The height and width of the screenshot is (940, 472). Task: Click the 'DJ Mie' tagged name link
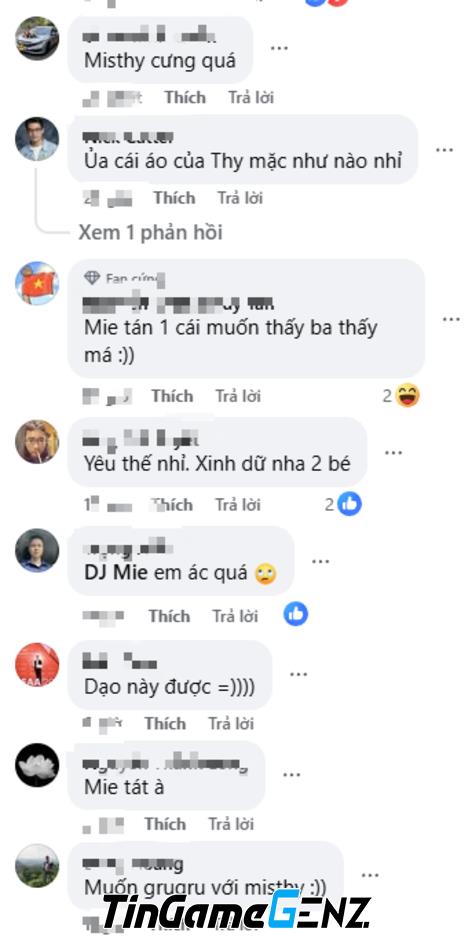coord(116,573)
